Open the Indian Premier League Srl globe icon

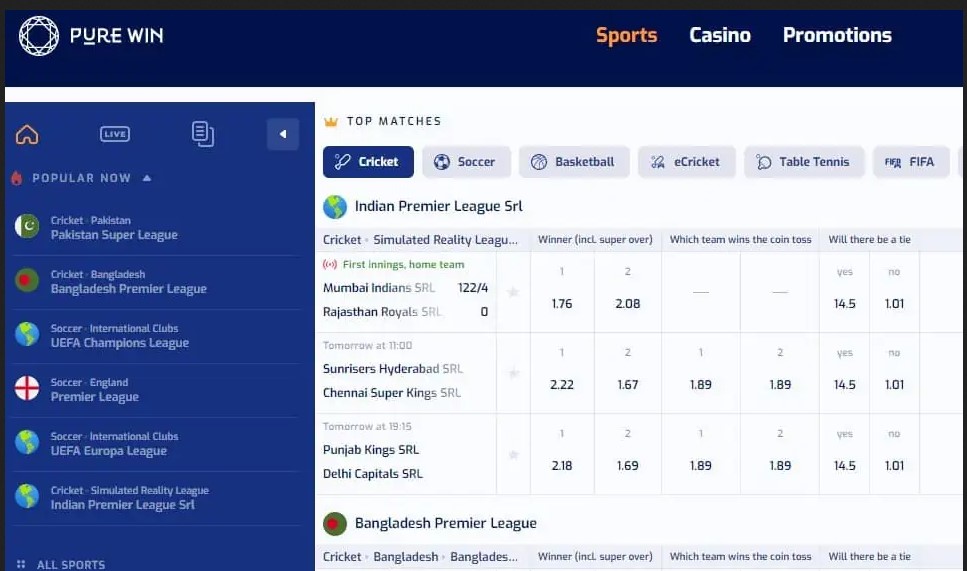(x=335, y=207)
